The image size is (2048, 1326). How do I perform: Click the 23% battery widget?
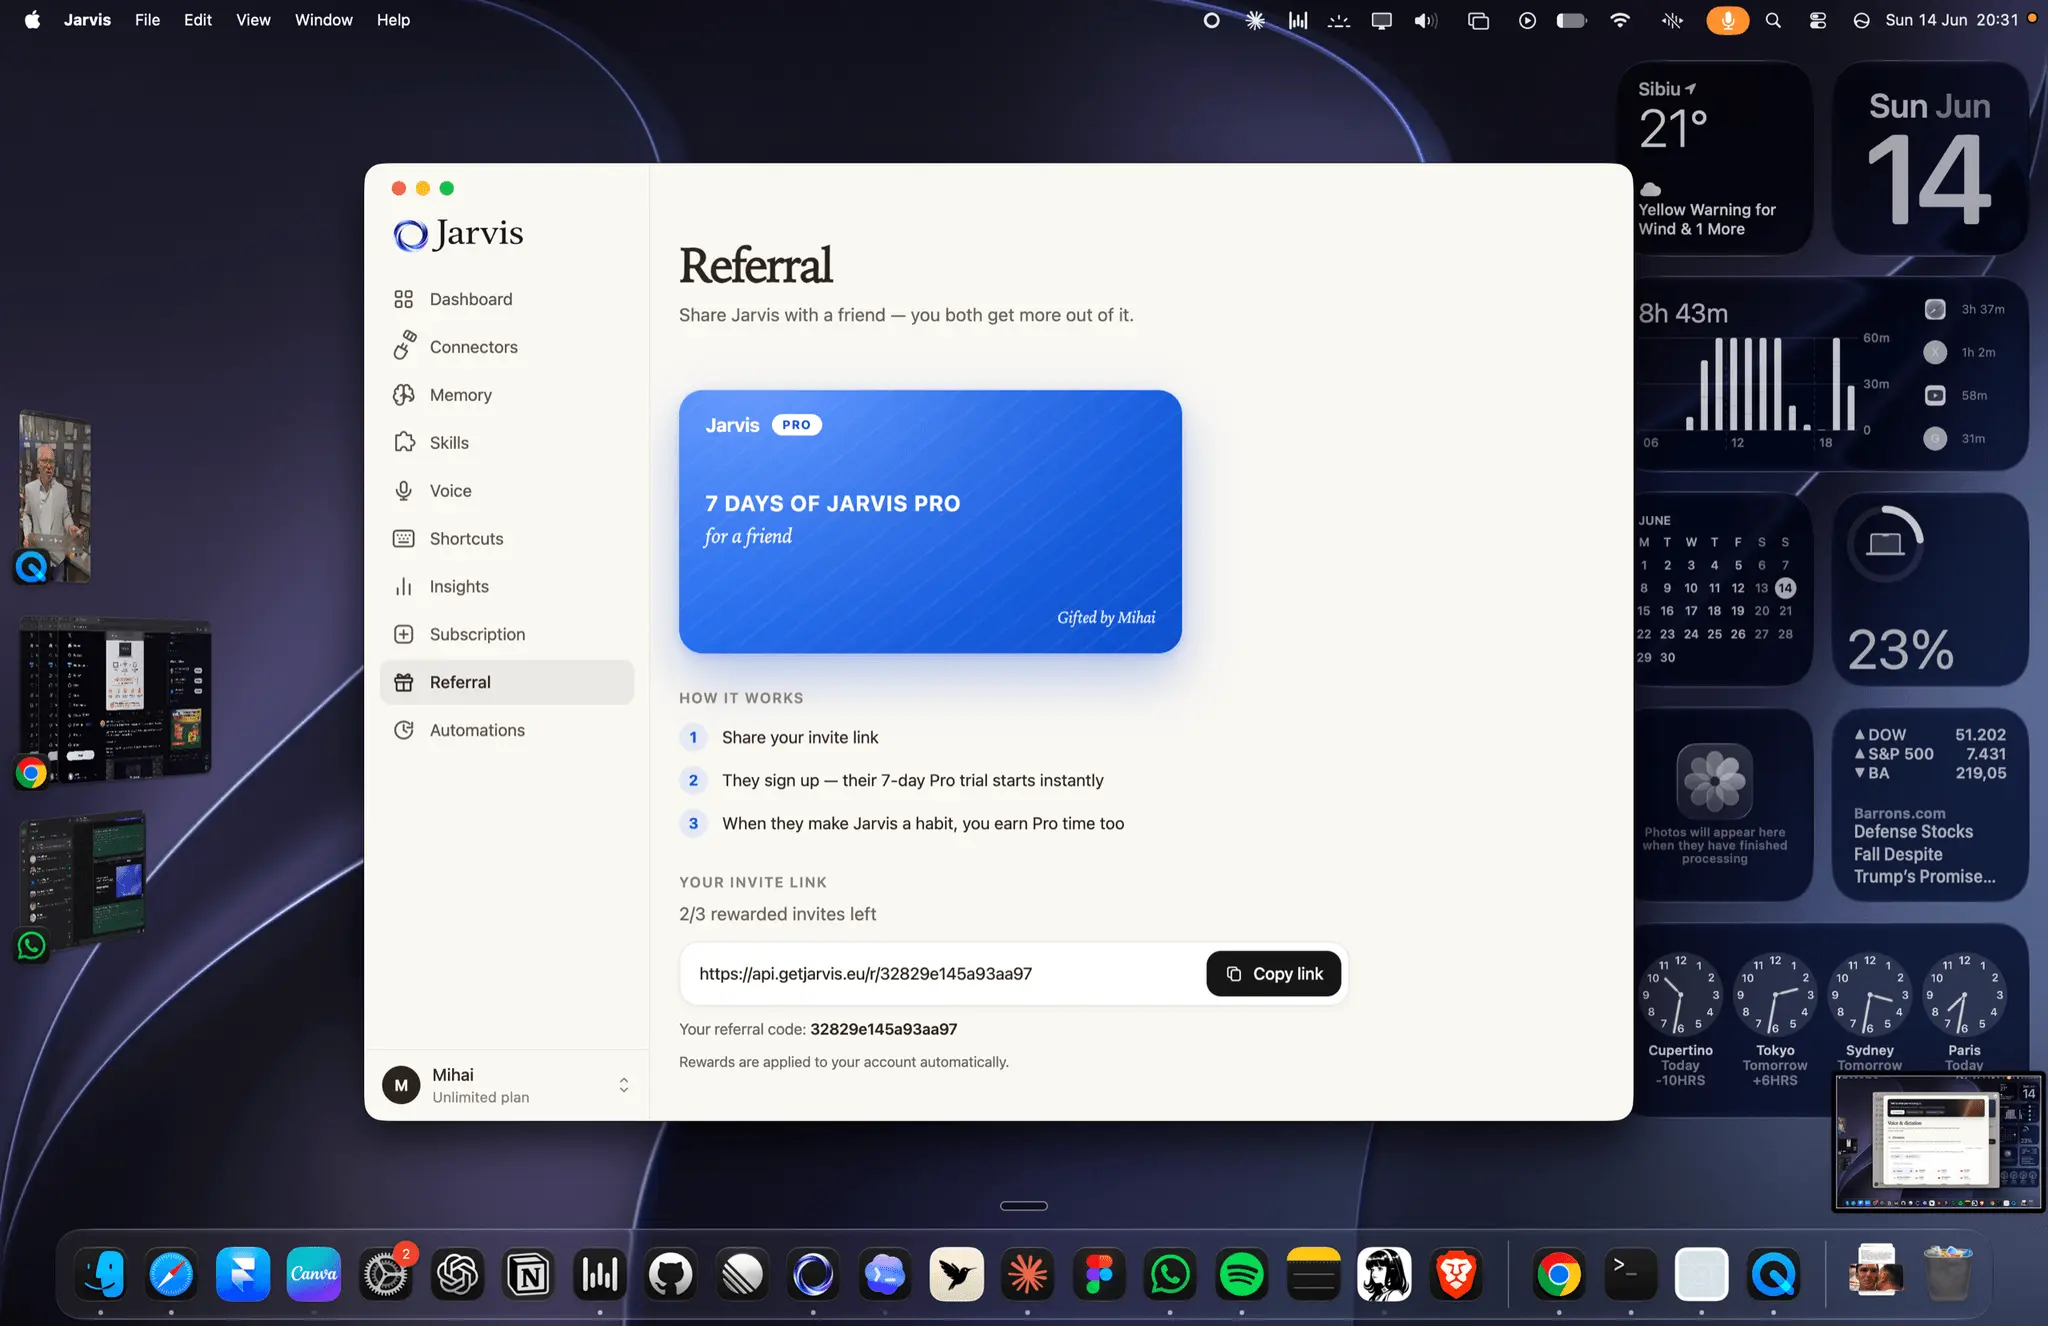pos(1929,589)
